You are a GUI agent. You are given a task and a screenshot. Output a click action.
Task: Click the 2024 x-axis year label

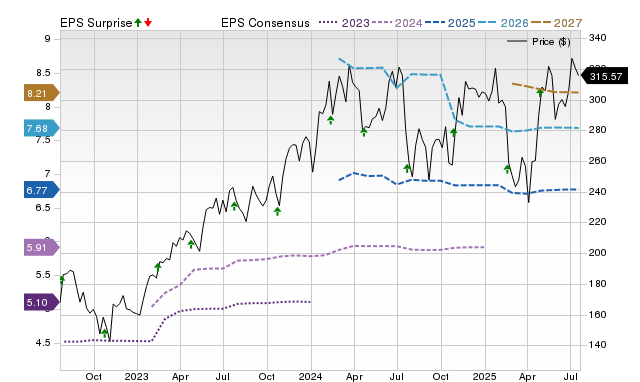(x=311, y=376)
